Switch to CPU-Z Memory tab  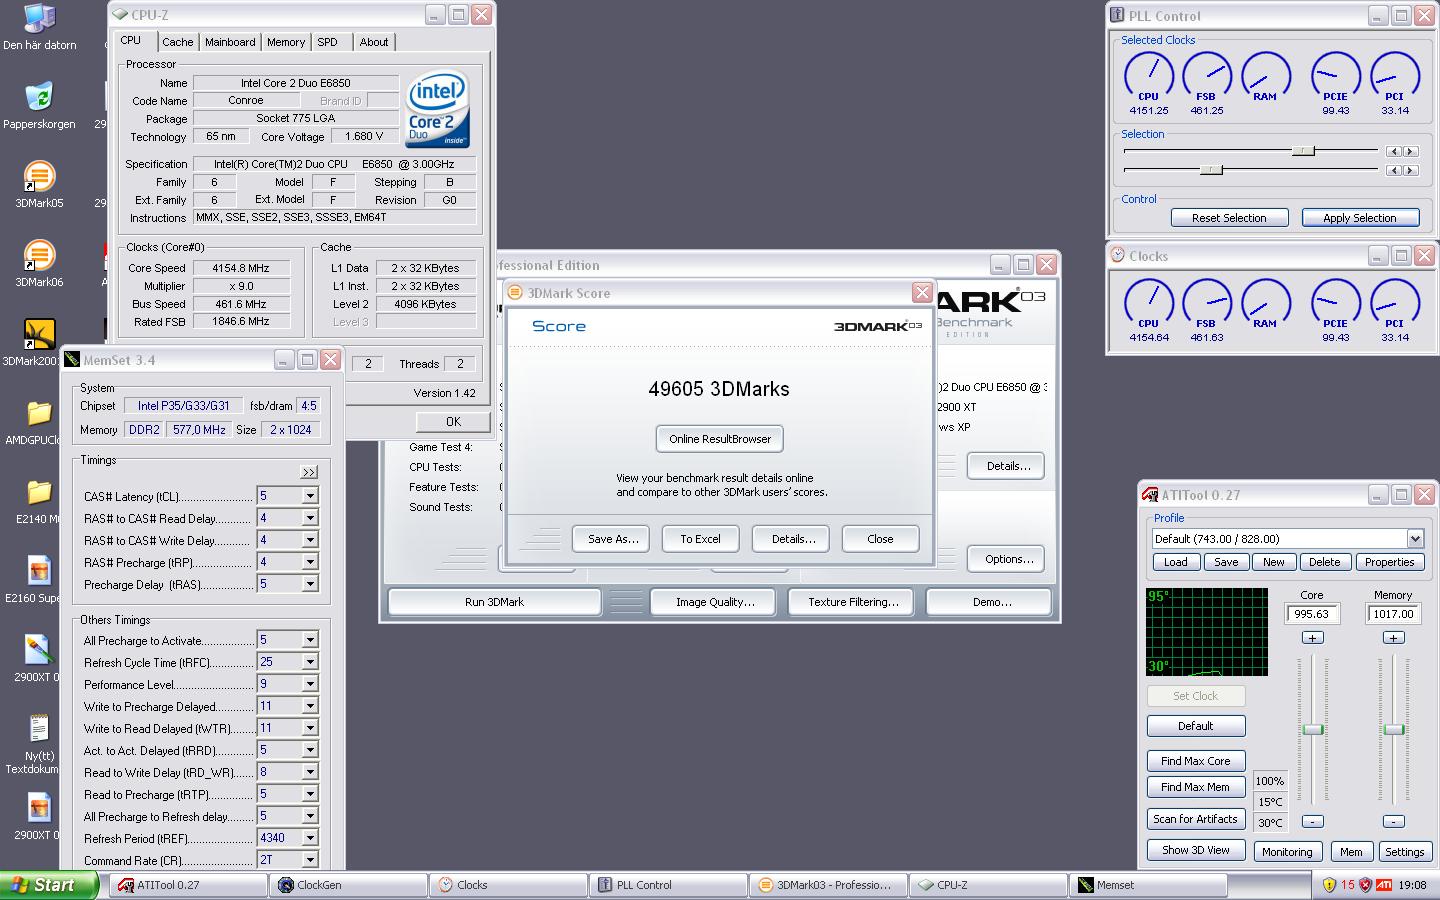click(286, 42)
